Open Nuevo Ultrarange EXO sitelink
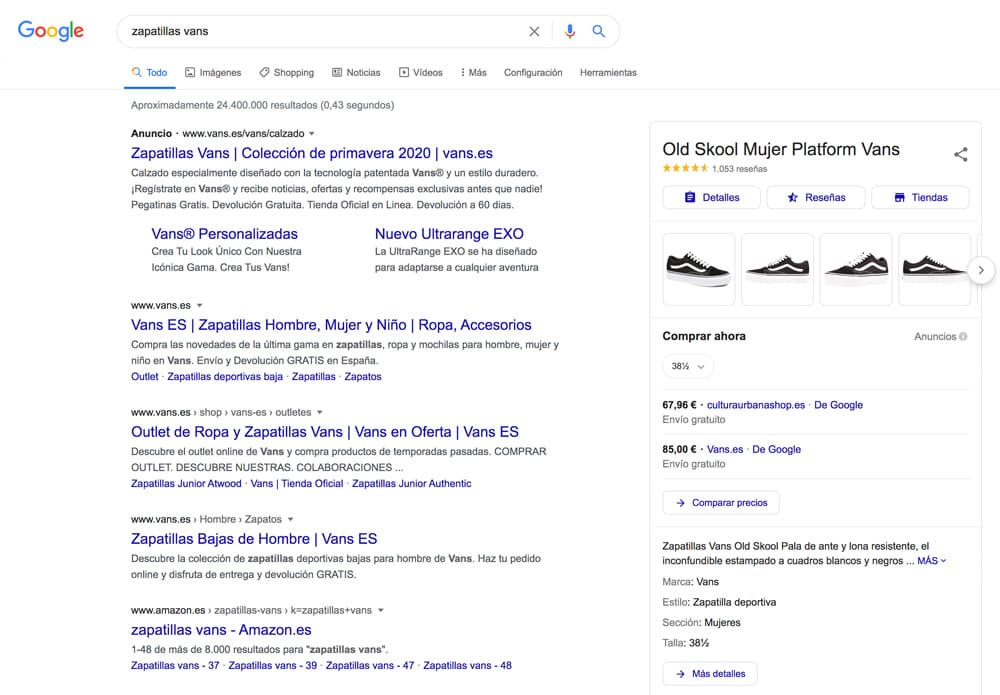 point(450,234)
